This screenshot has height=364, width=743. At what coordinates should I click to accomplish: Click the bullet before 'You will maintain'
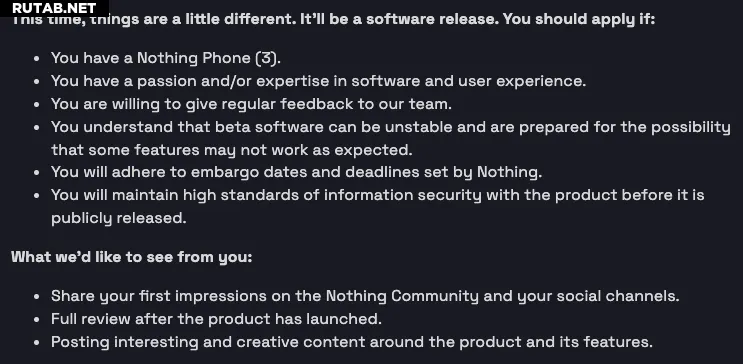click(x=37, y=196)
